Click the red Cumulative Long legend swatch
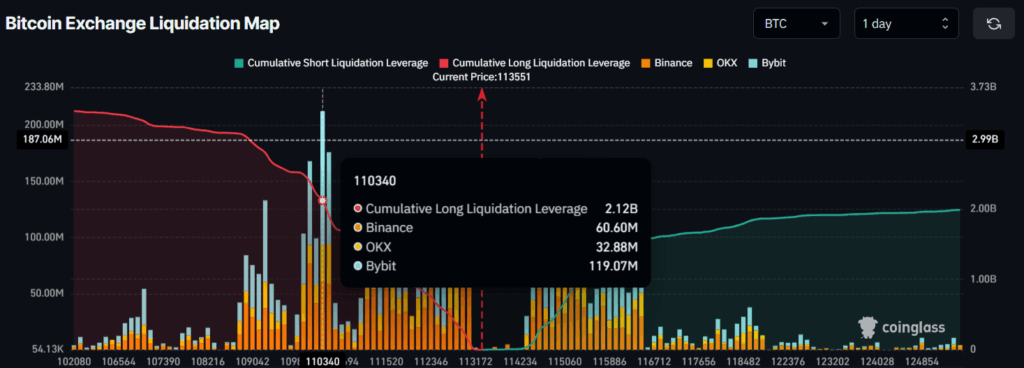 coord(444,63)
